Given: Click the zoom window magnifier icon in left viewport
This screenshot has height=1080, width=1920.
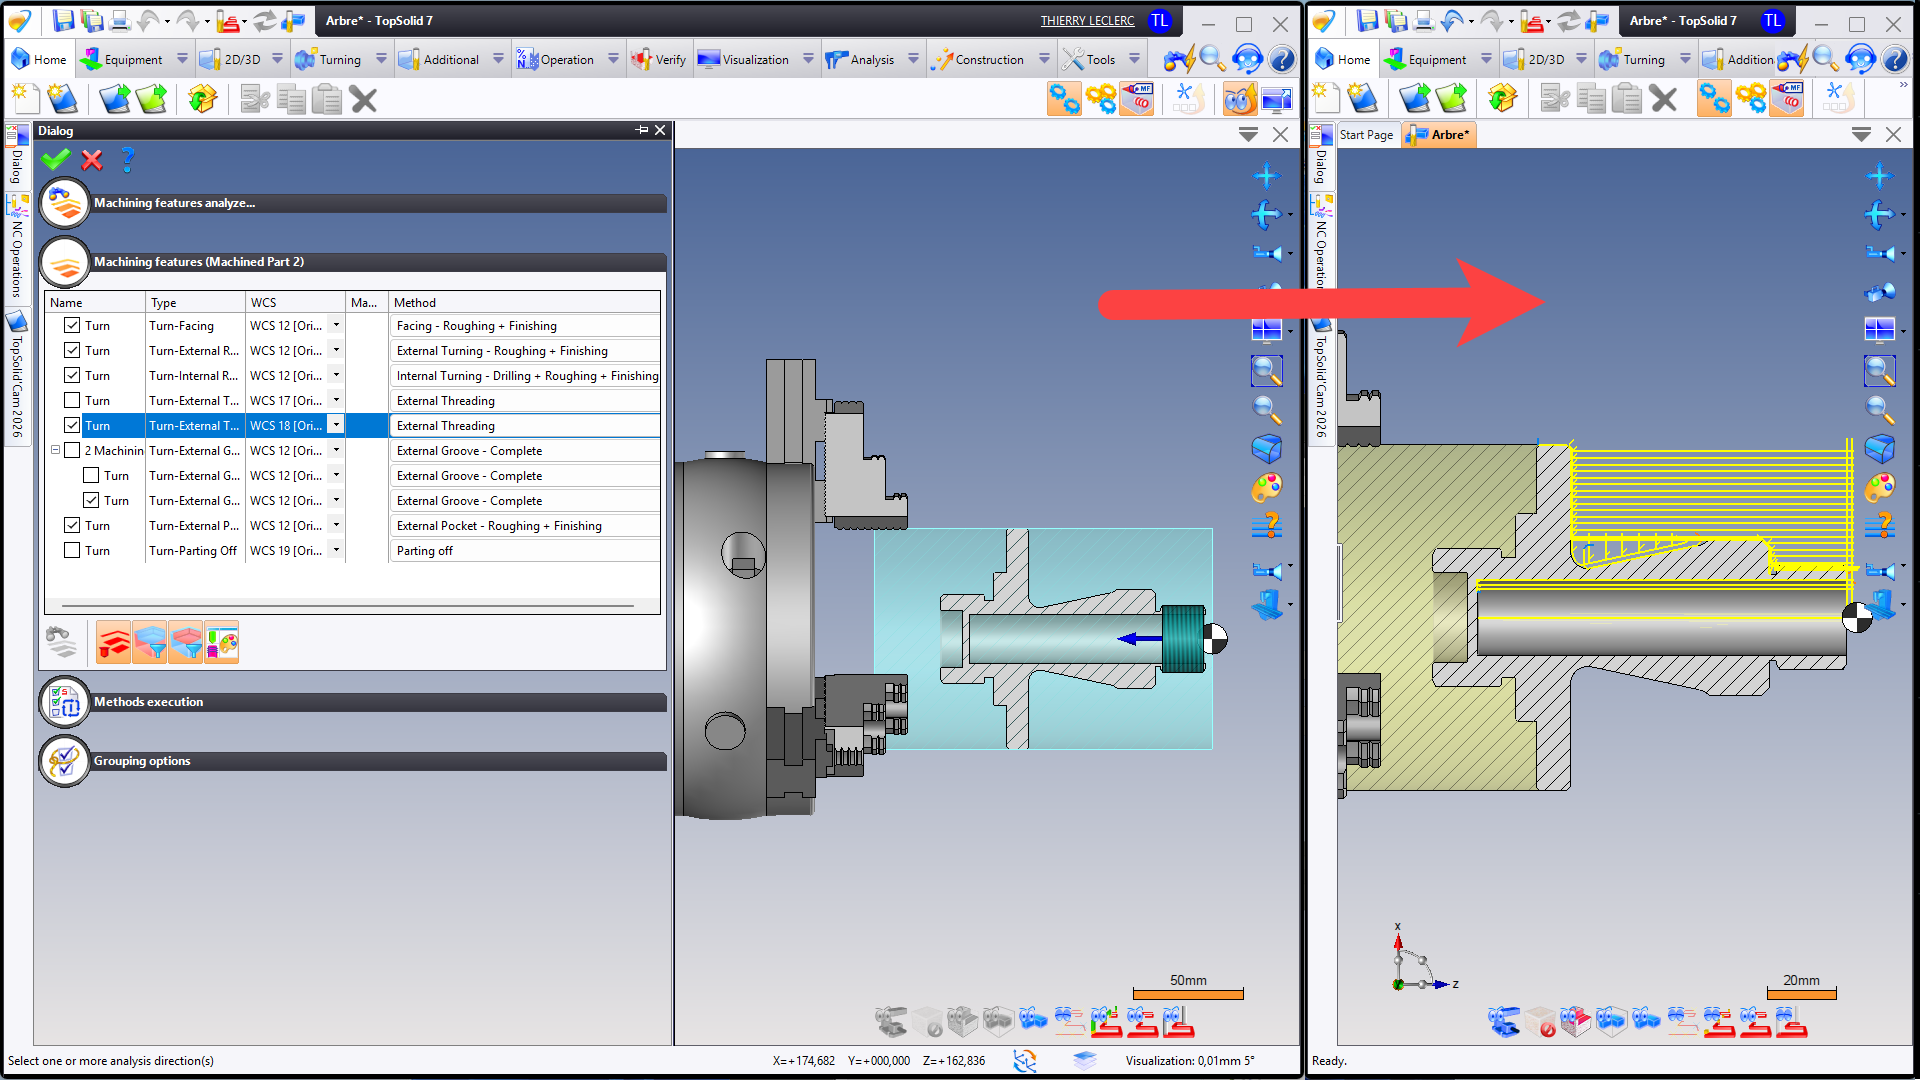Looking at the screenshot, I should [1266, 371].
